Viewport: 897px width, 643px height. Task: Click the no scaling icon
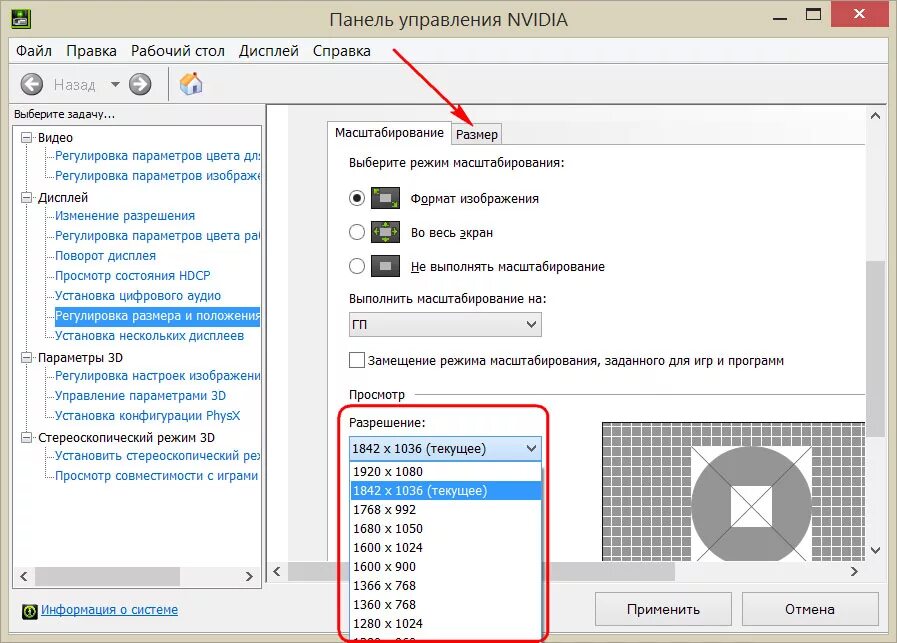point(386,266)
